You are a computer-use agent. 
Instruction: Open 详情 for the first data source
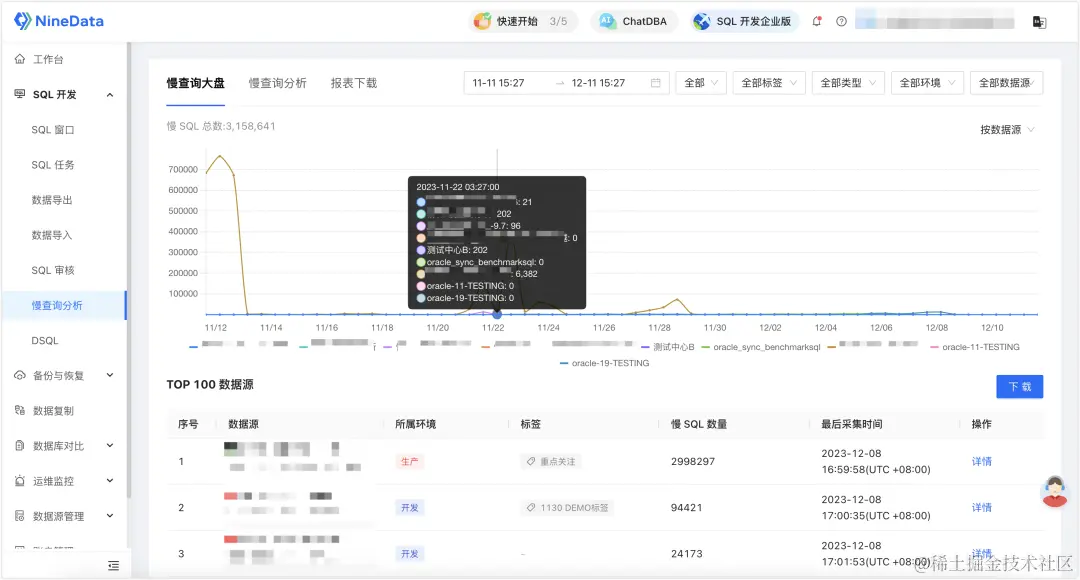(x=980, y=461)
